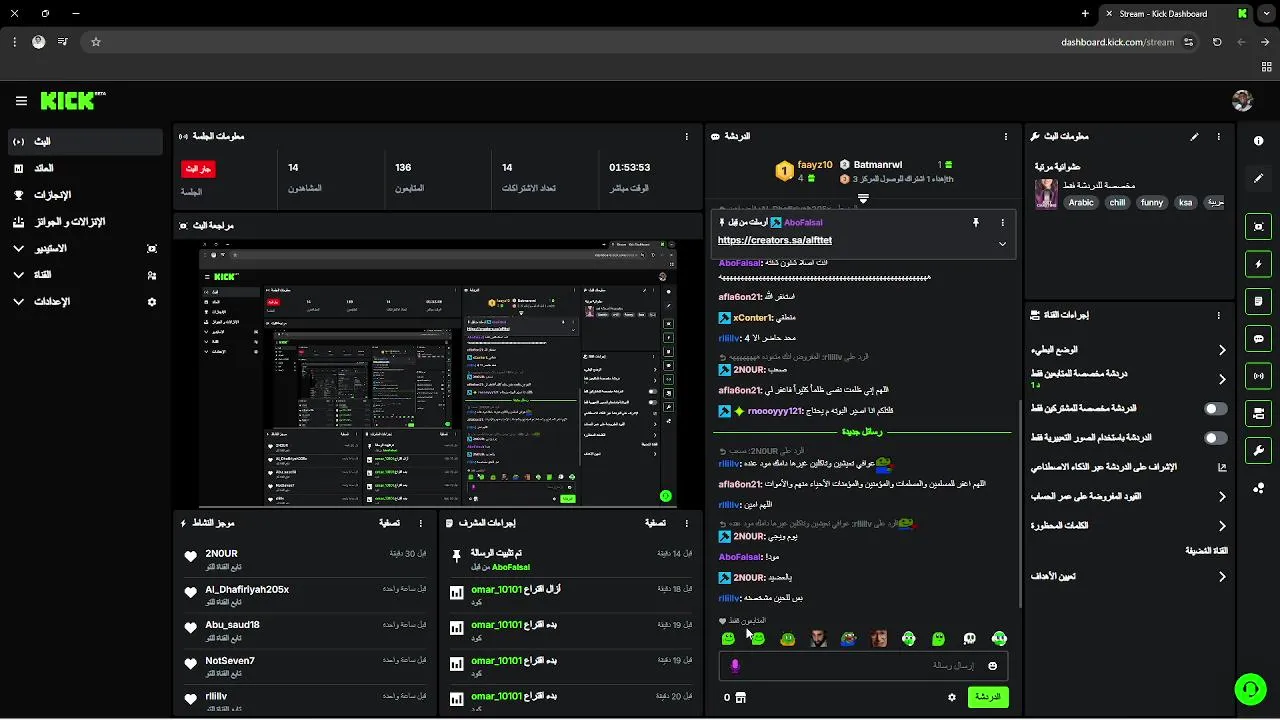
Task: Click the Arabic stream tag
Action: 1081,202
